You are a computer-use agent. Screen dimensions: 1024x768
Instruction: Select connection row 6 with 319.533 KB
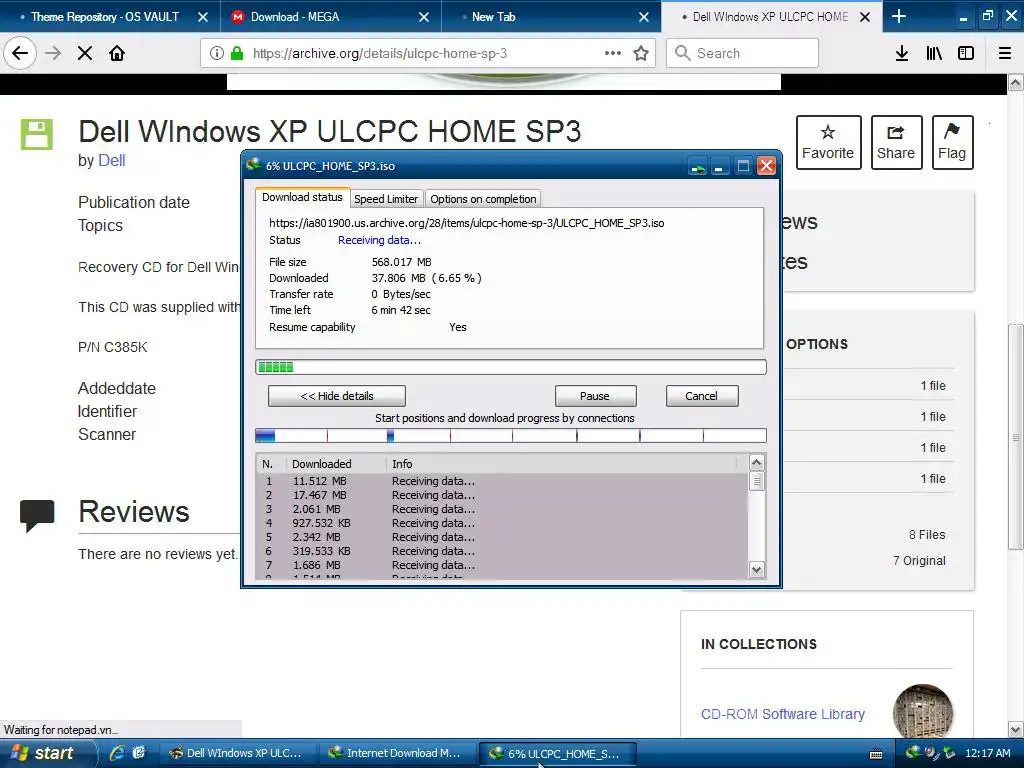tap(502, 551)
